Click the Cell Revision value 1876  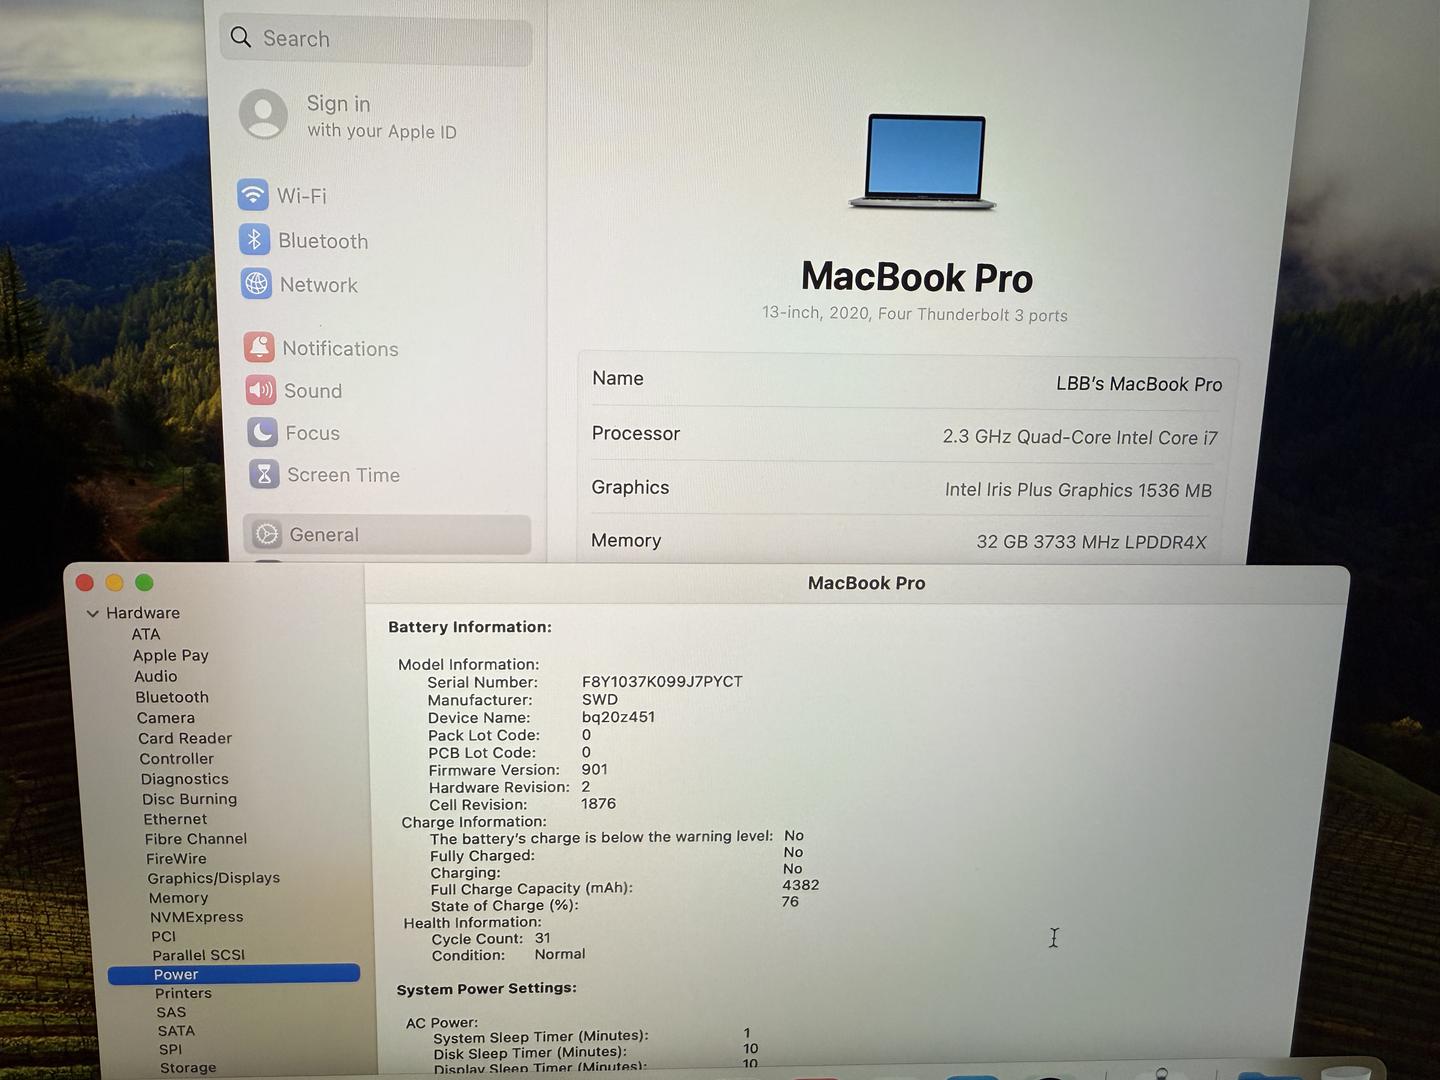coord(598,804)
